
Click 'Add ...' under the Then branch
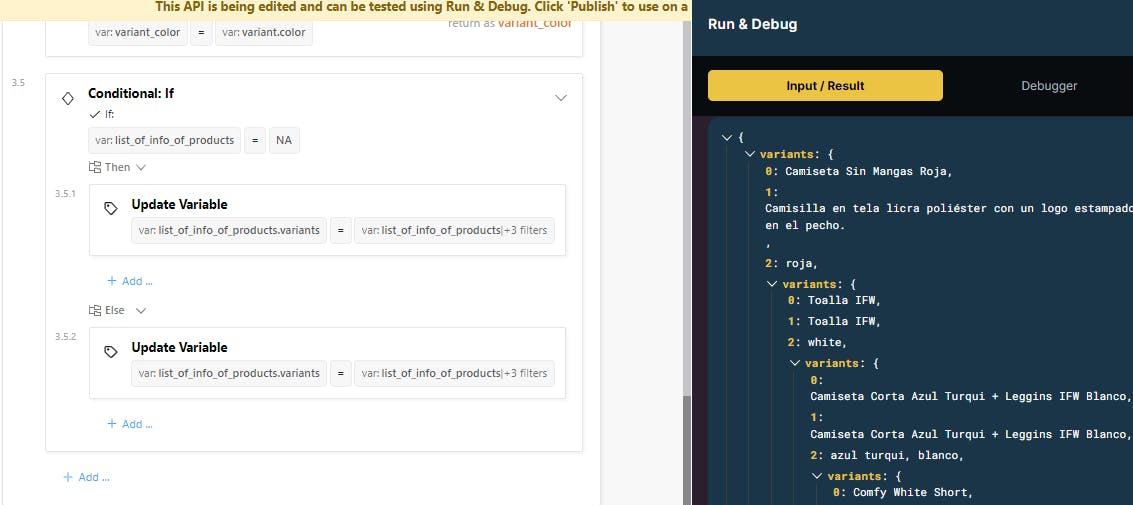130,281
